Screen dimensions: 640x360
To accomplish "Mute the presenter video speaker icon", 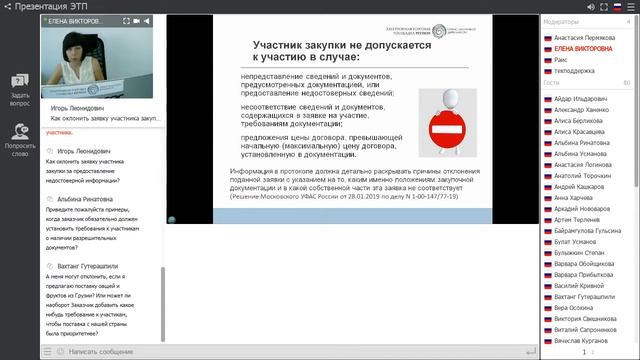I will (147, 21).
